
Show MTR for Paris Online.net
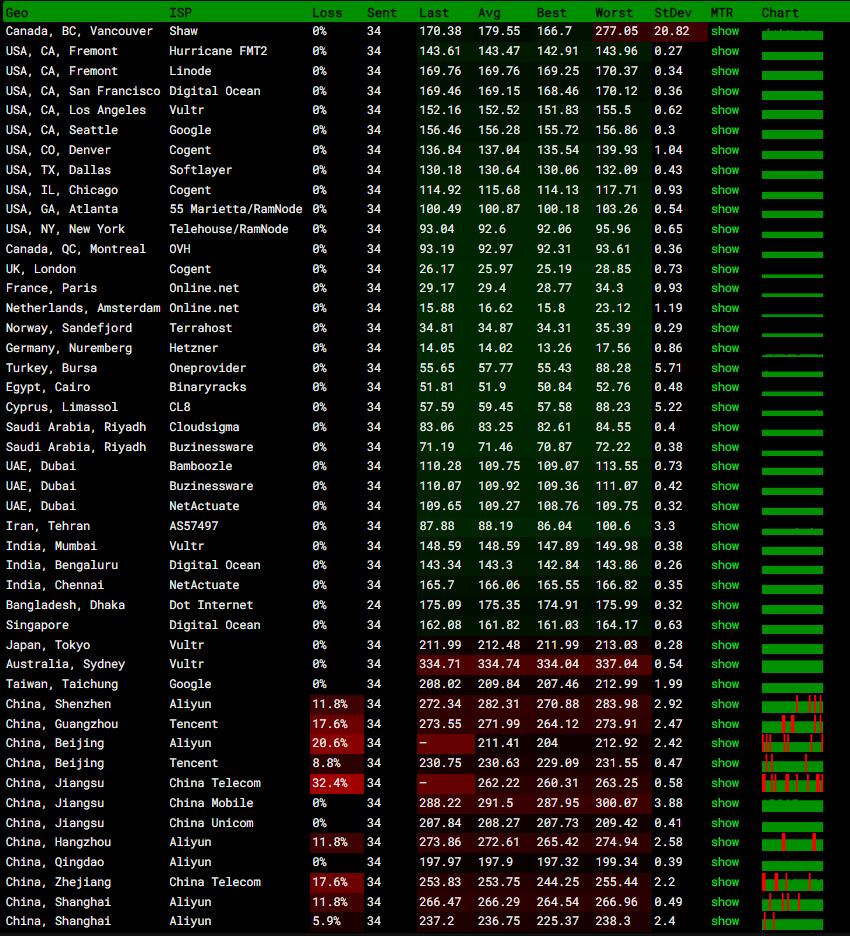725,288
